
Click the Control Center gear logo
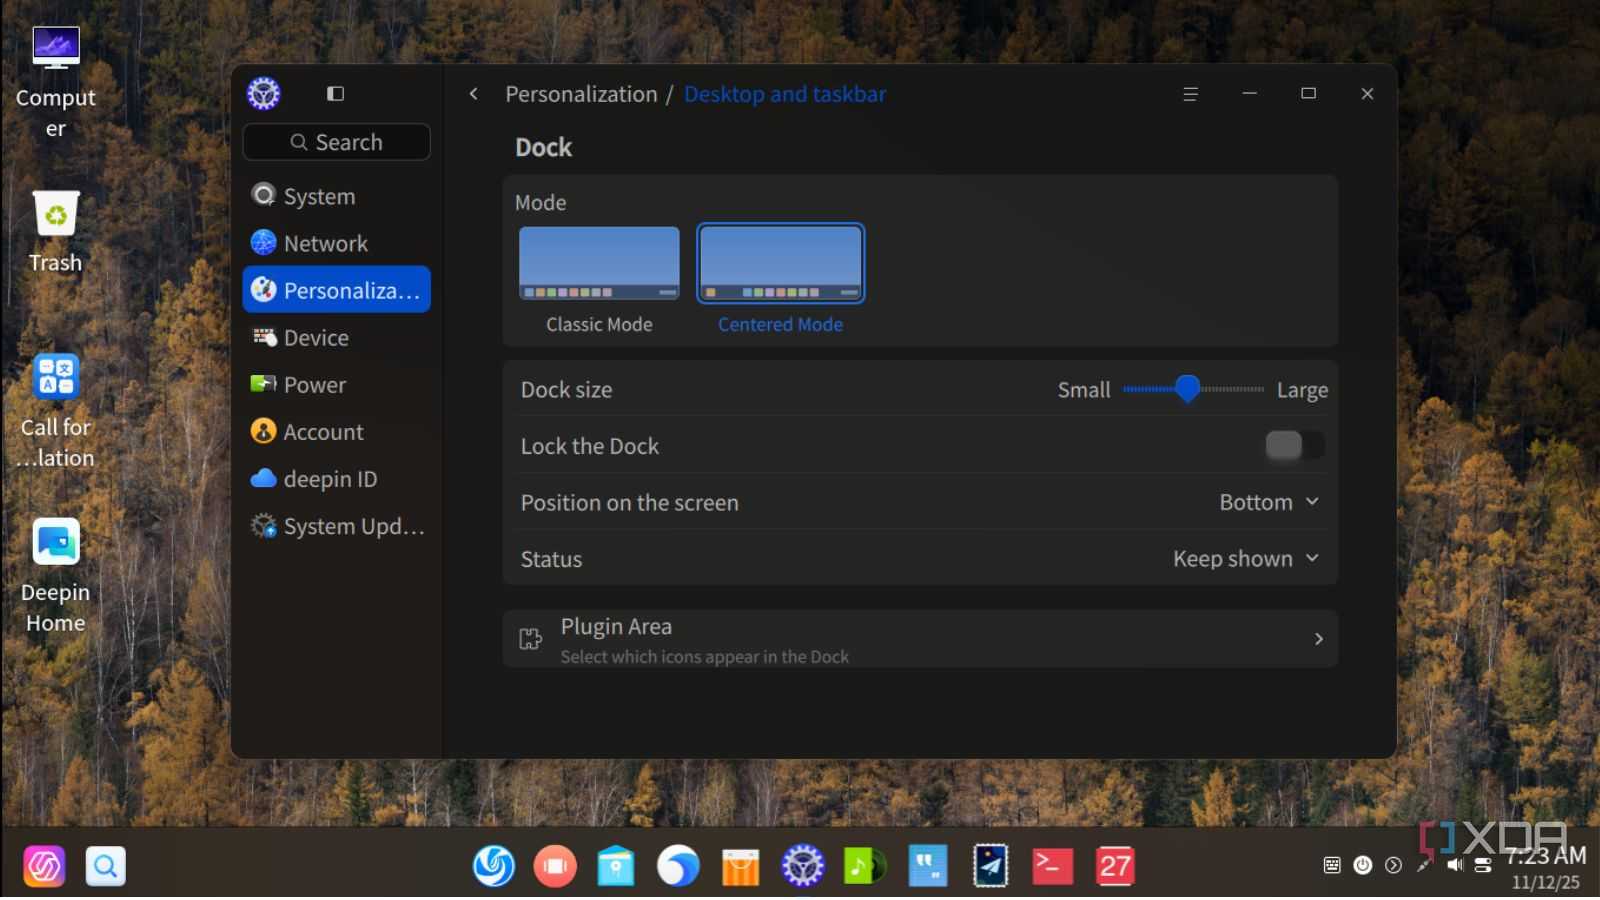[264, 94]
